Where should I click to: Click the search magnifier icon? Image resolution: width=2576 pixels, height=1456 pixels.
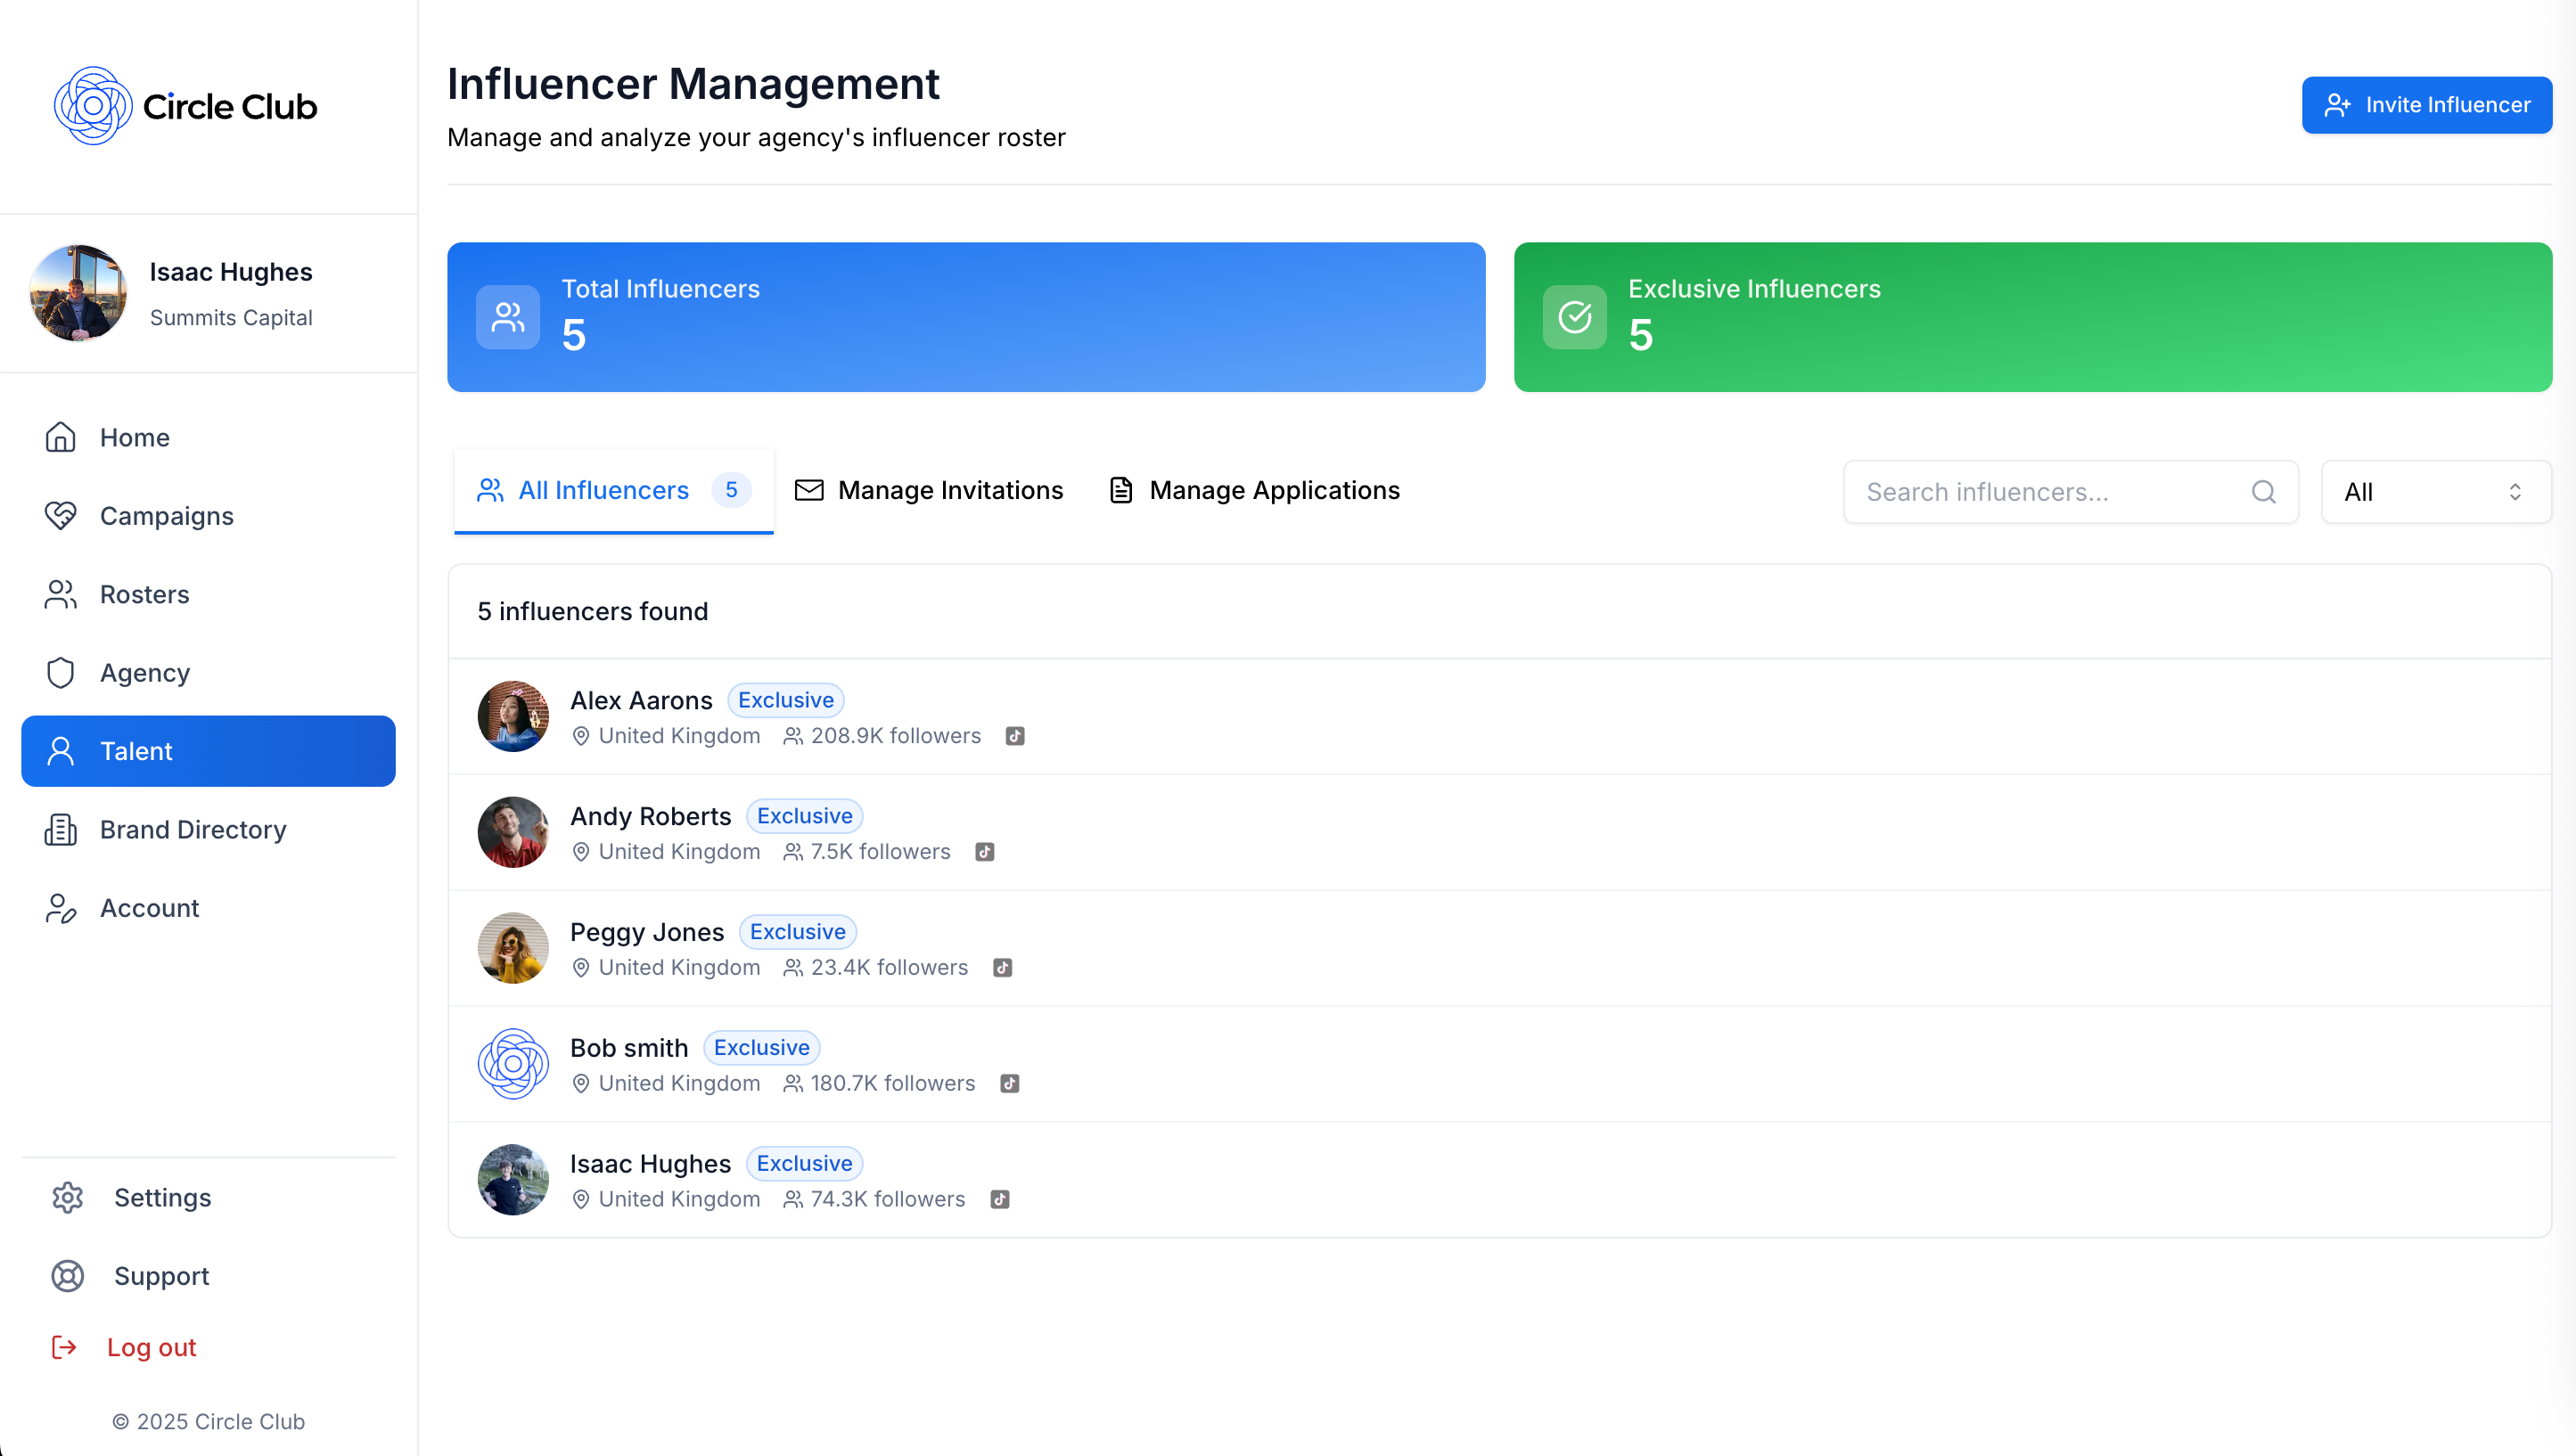pyautogui.click(x=2263, y=492)
